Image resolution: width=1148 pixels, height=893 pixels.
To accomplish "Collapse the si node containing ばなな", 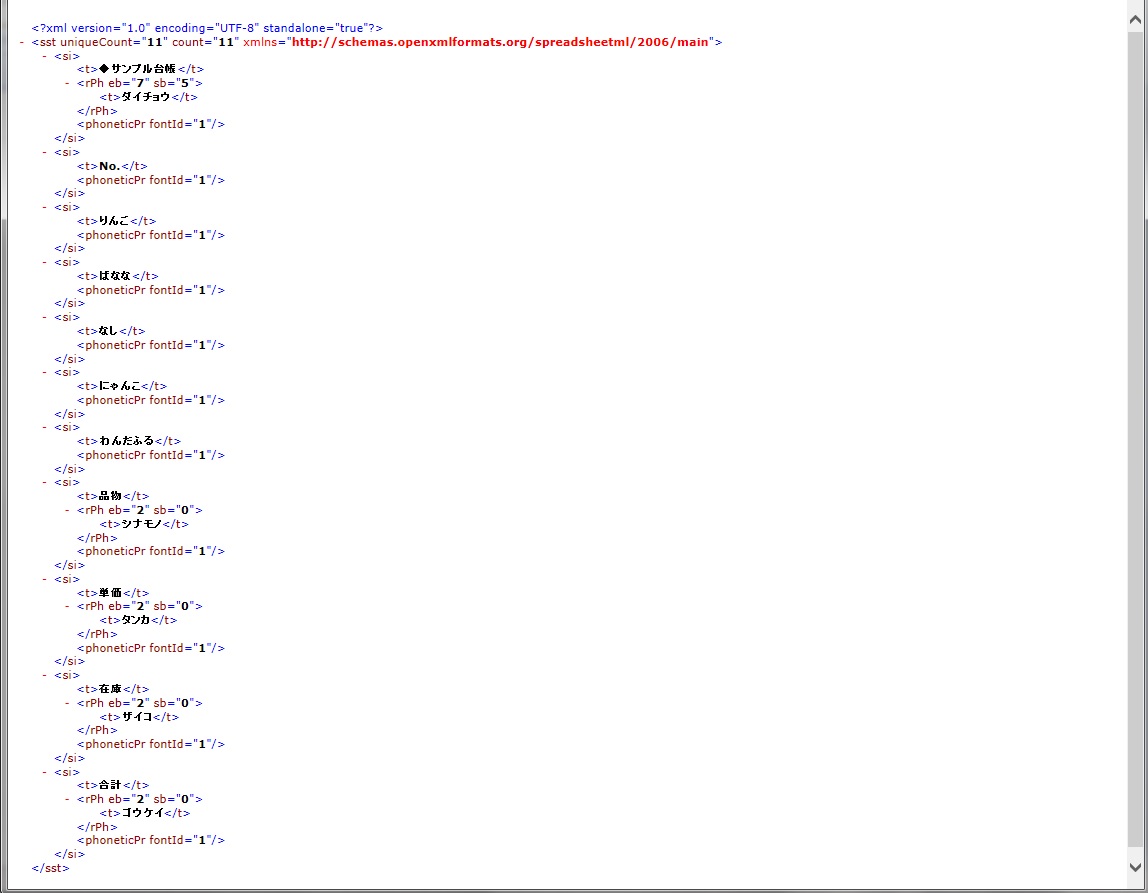I will 45,262.
